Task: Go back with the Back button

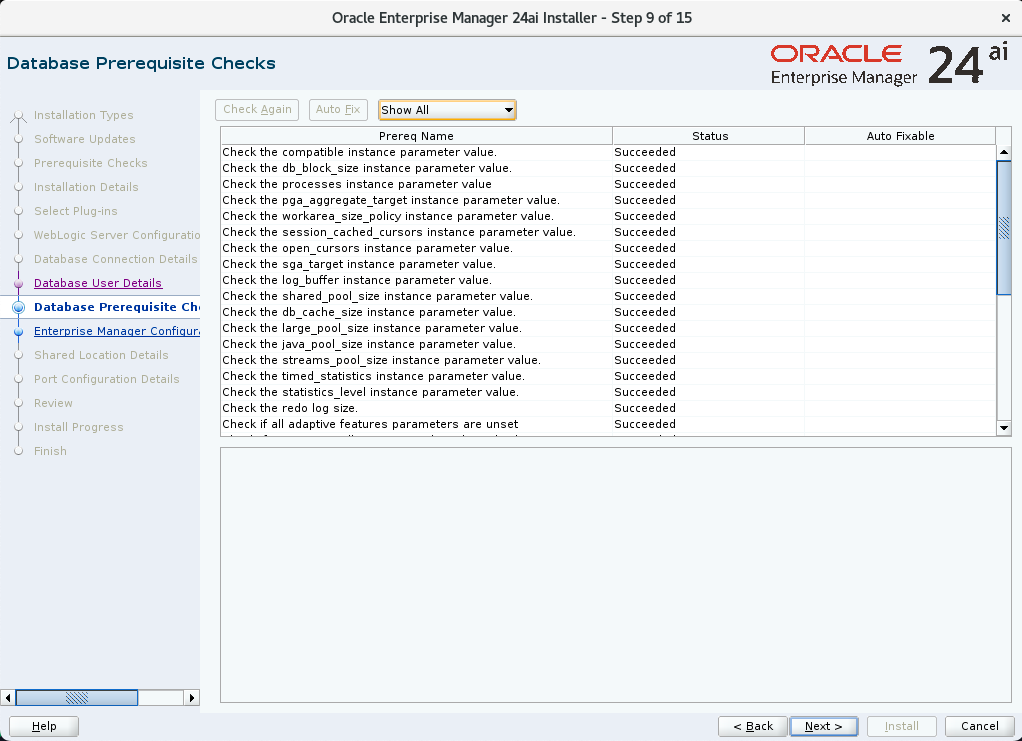Action: point(753,726)
